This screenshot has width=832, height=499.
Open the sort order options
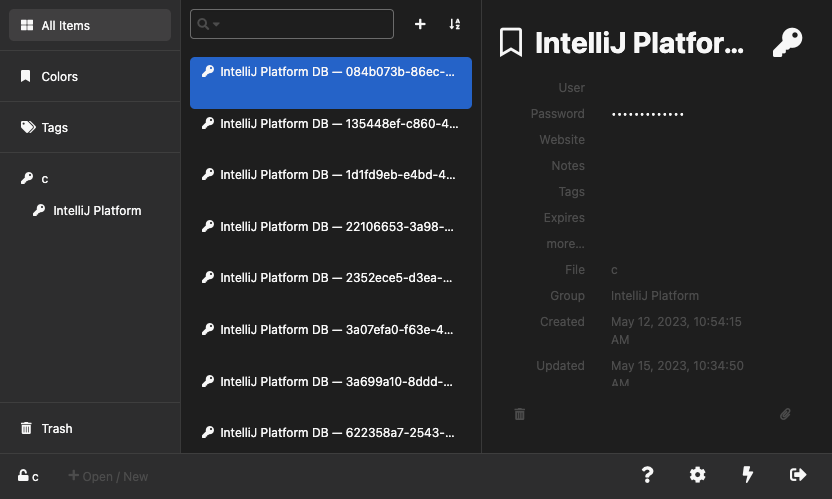(455, 24)
